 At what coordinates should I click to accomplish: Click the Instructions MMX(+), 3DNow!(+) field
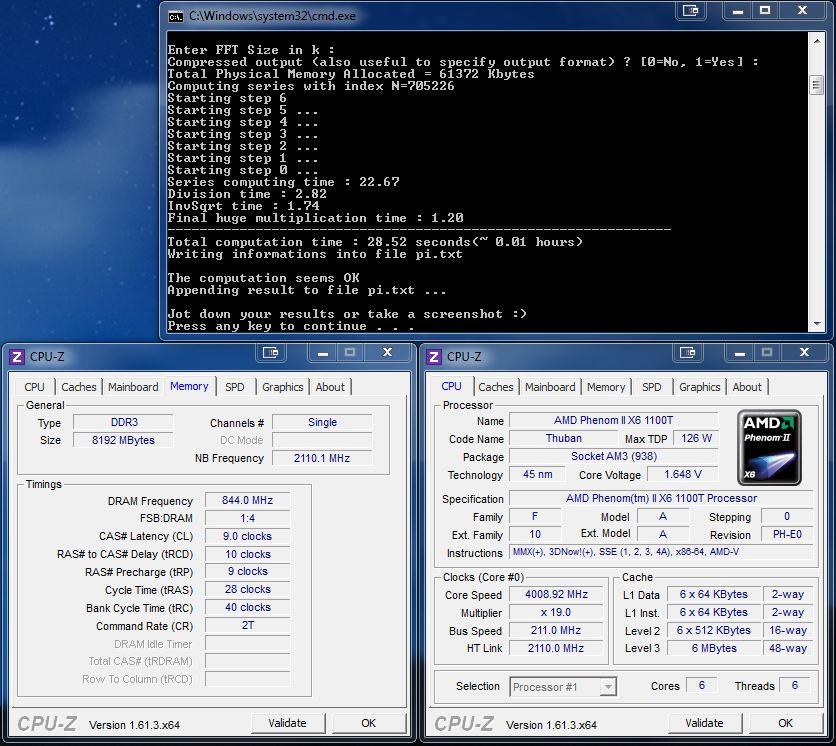[x=661, y=552]
